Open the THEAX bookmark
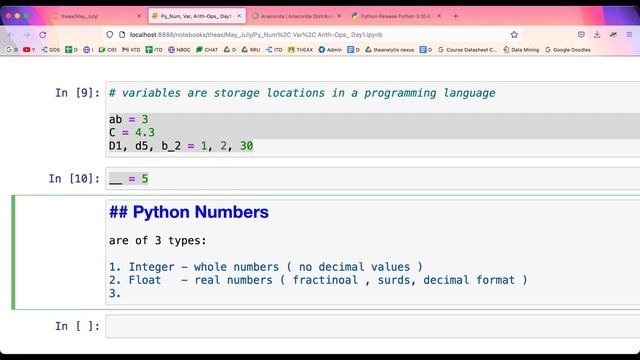Viewport: 640px width, 360px height. [300, 50]
